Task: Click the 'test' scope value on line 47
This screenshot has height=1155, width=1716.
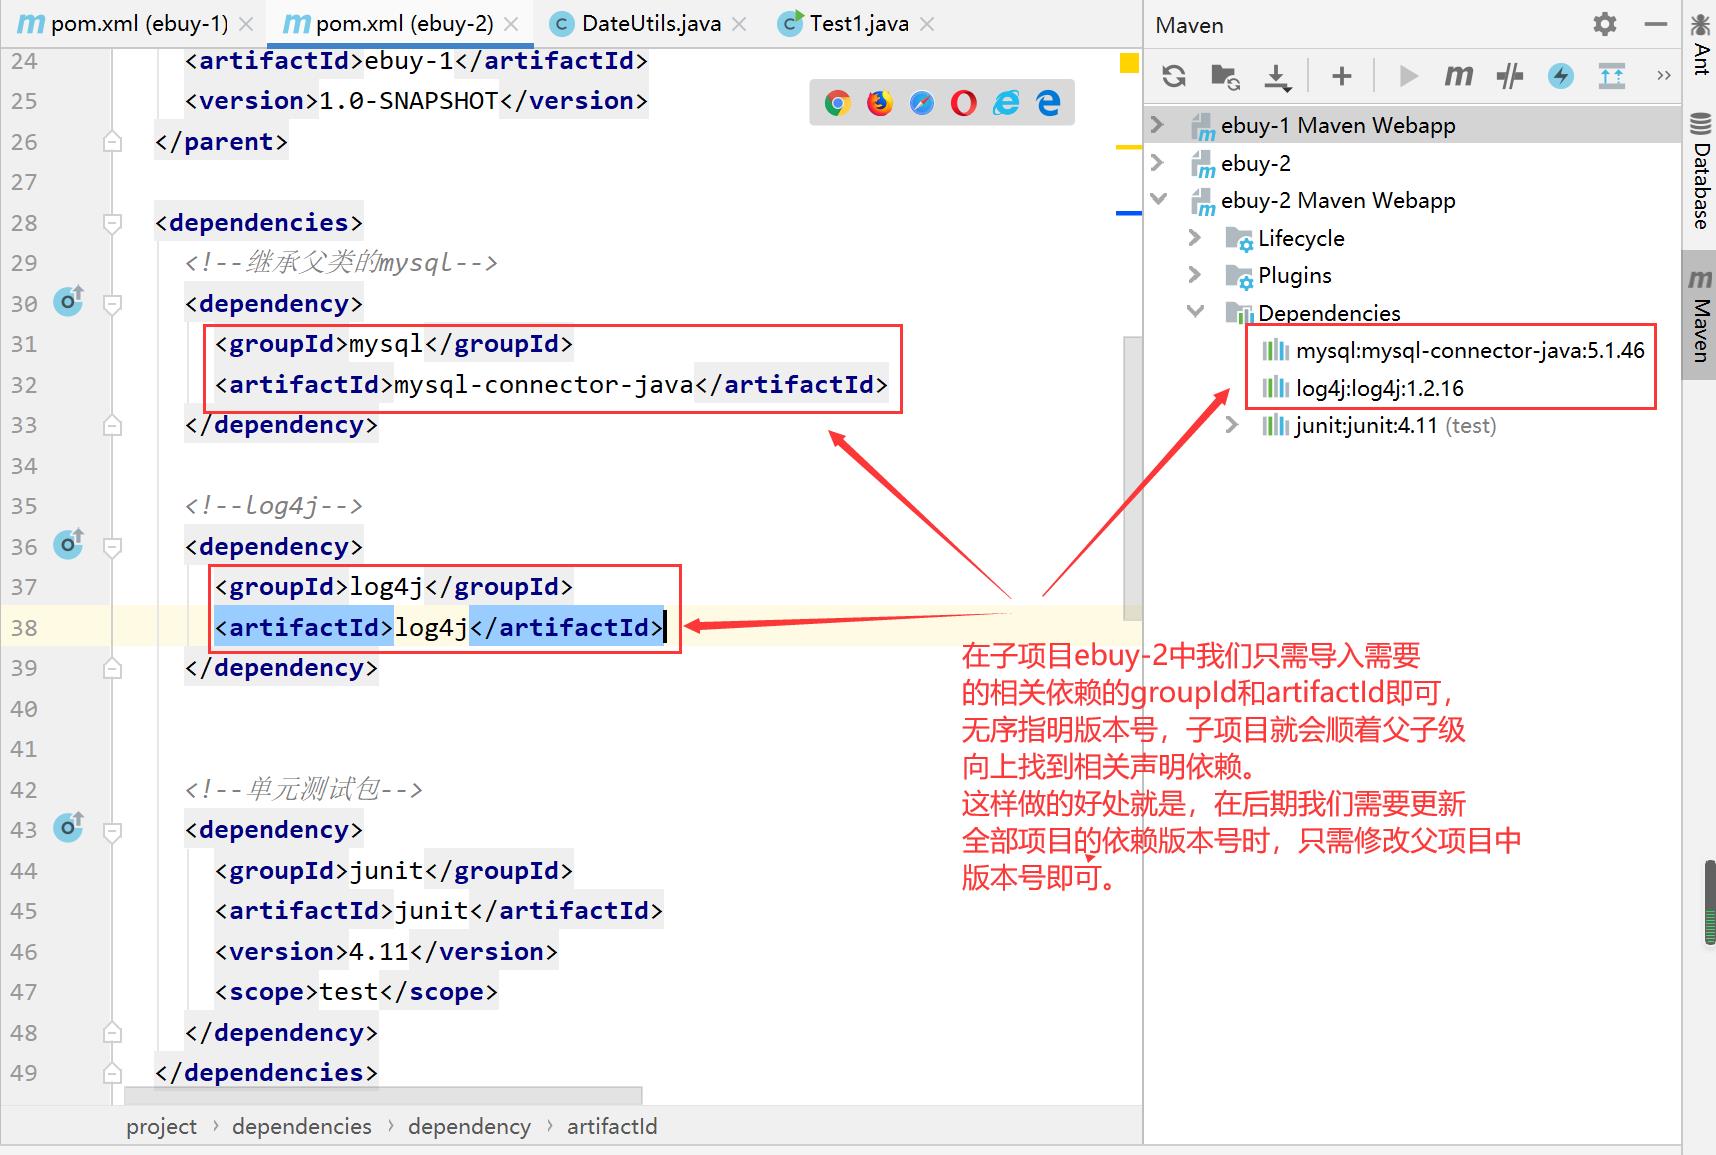Action: pos(349,992)
